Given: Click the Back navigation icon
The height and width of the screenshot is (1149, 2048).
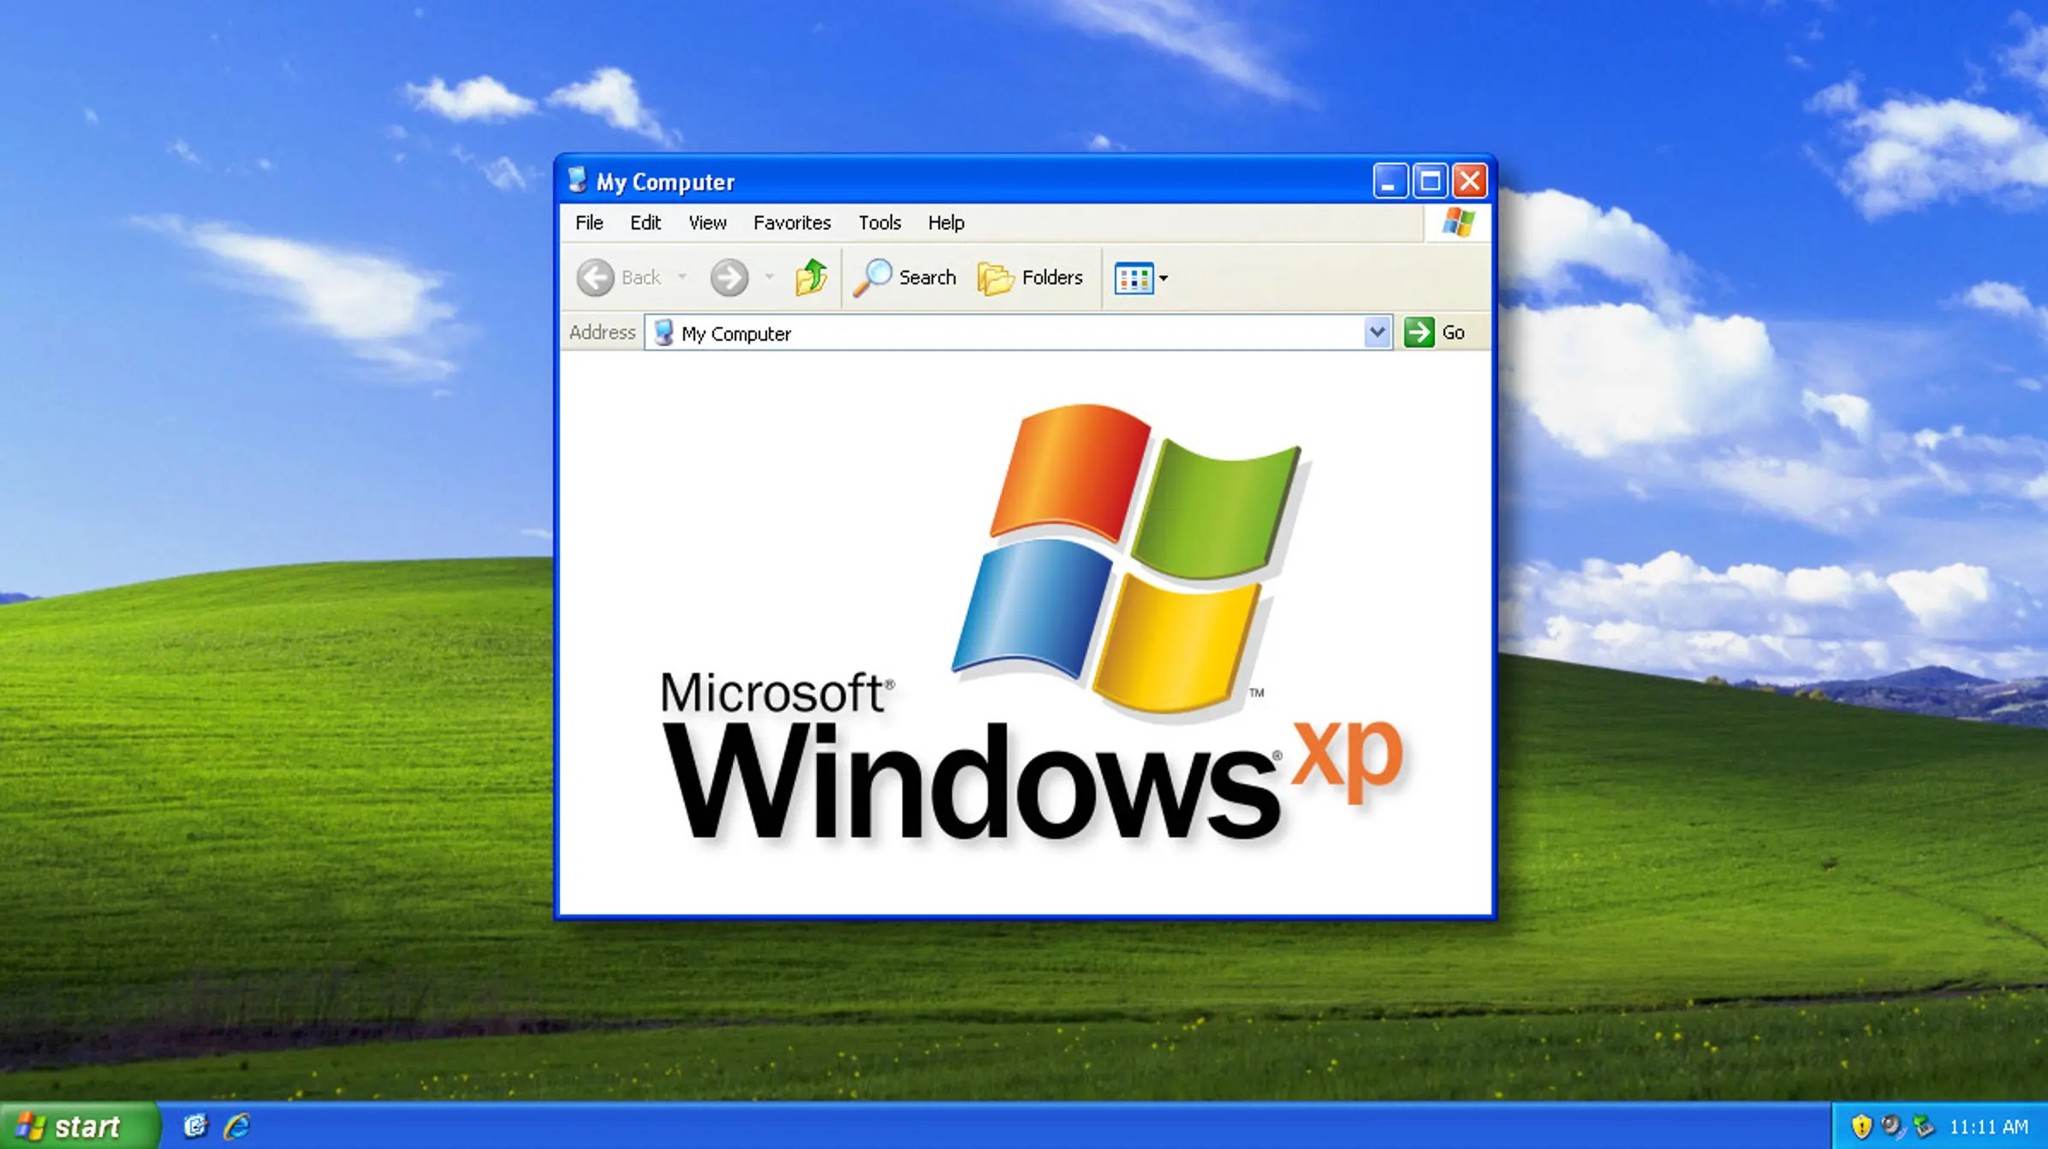Looking at the screenshot, I should click(x=594, y=277).
